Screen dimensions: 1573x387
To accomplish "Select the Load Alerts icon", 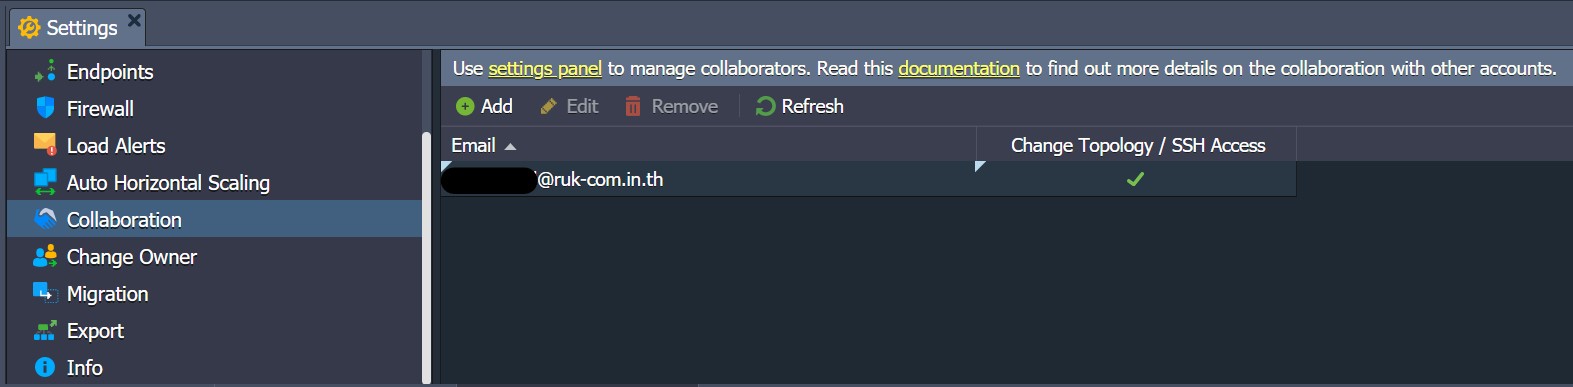I will point(45,145).
